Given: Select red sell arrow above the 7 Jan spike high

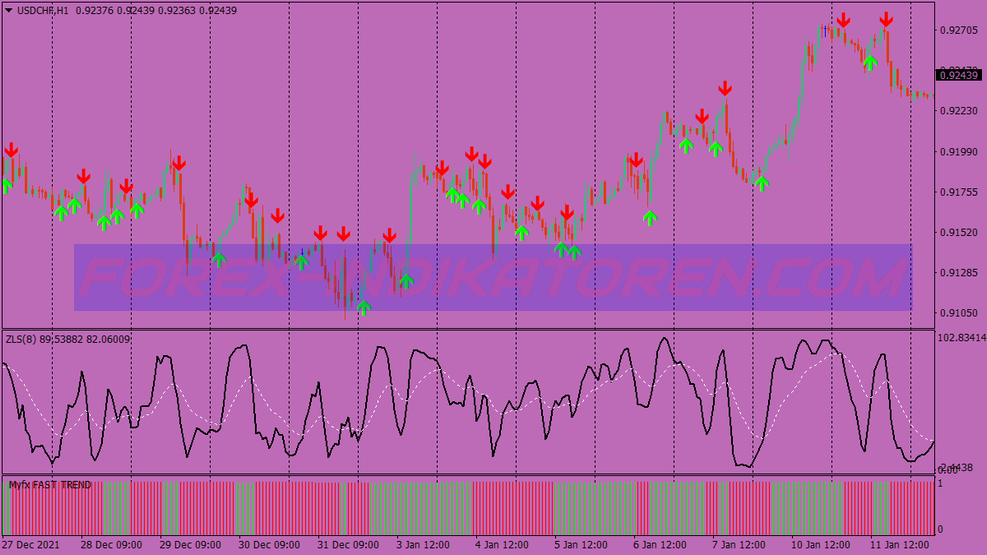Looking at the screenshot, I should [x=725, y=88].
